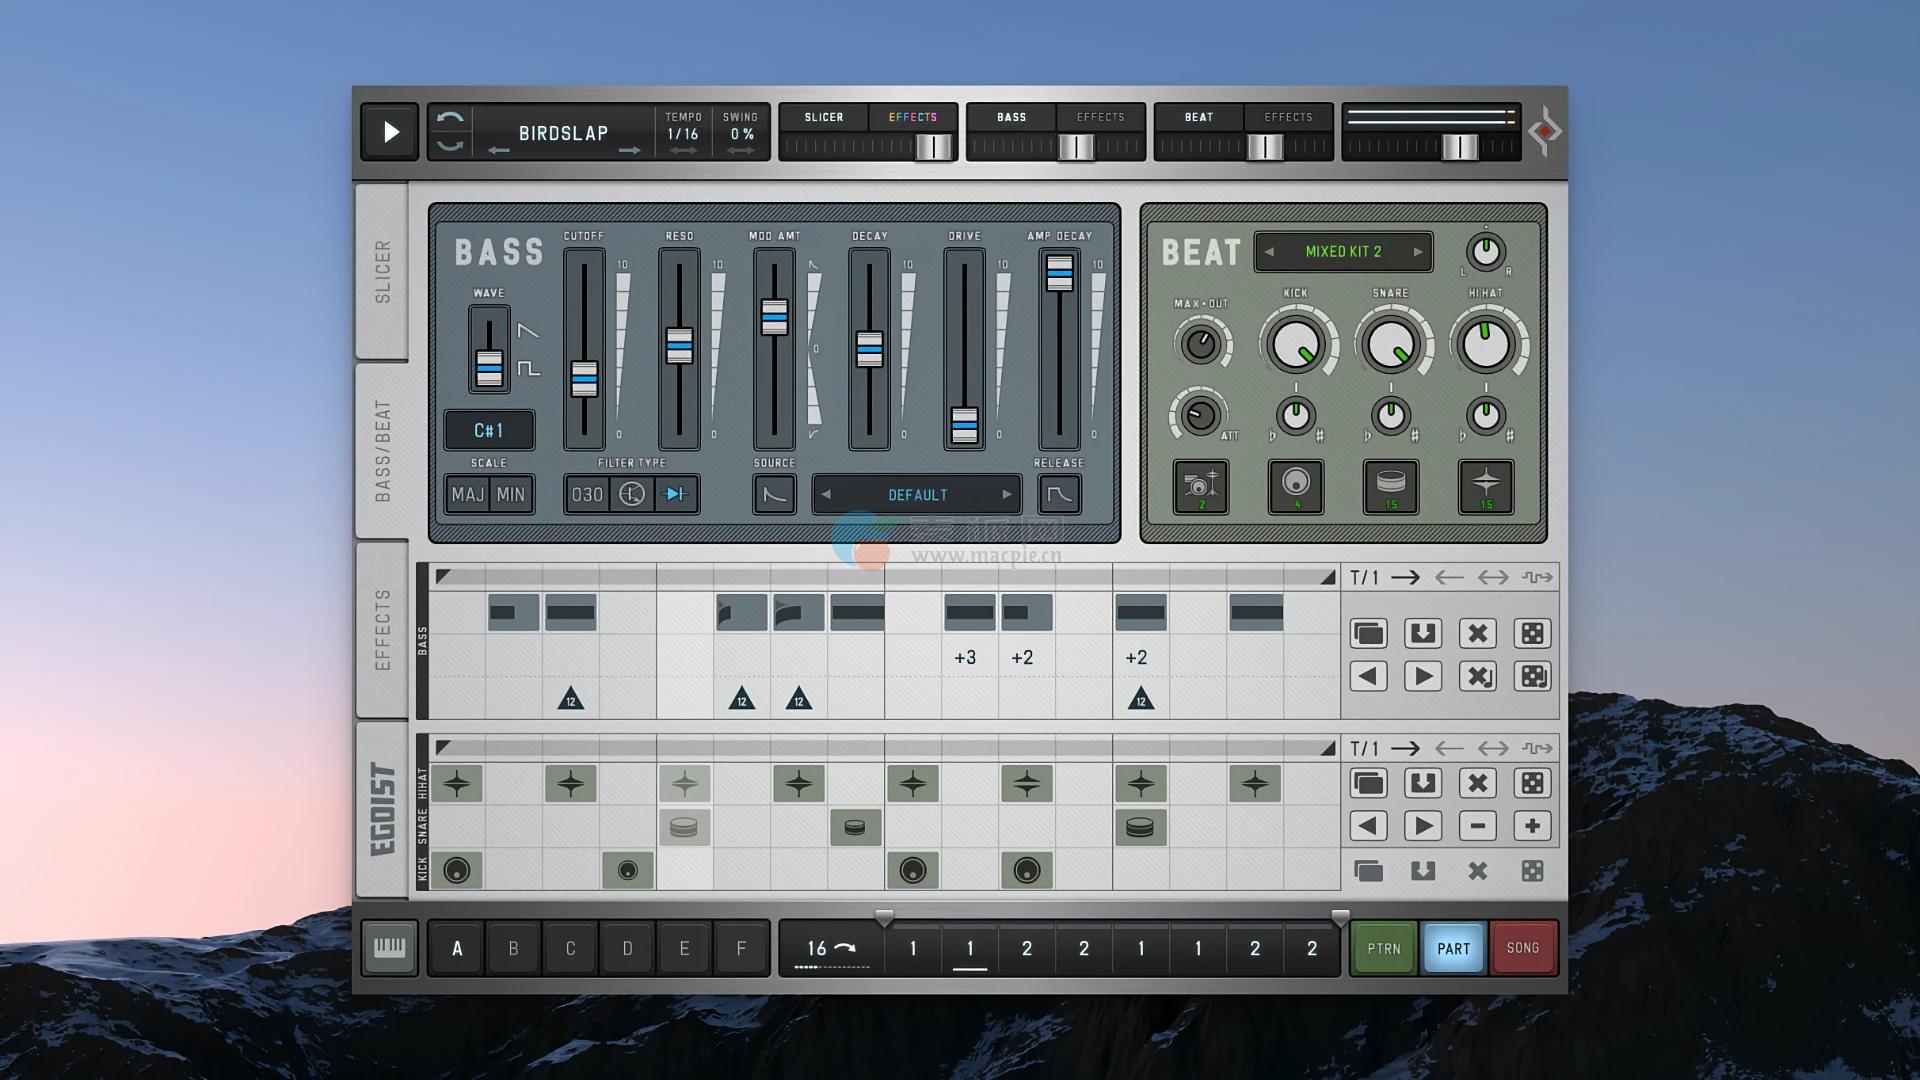Open the SLICER side tab
Screen dimensions: 1920x1080
coord(382,272)
